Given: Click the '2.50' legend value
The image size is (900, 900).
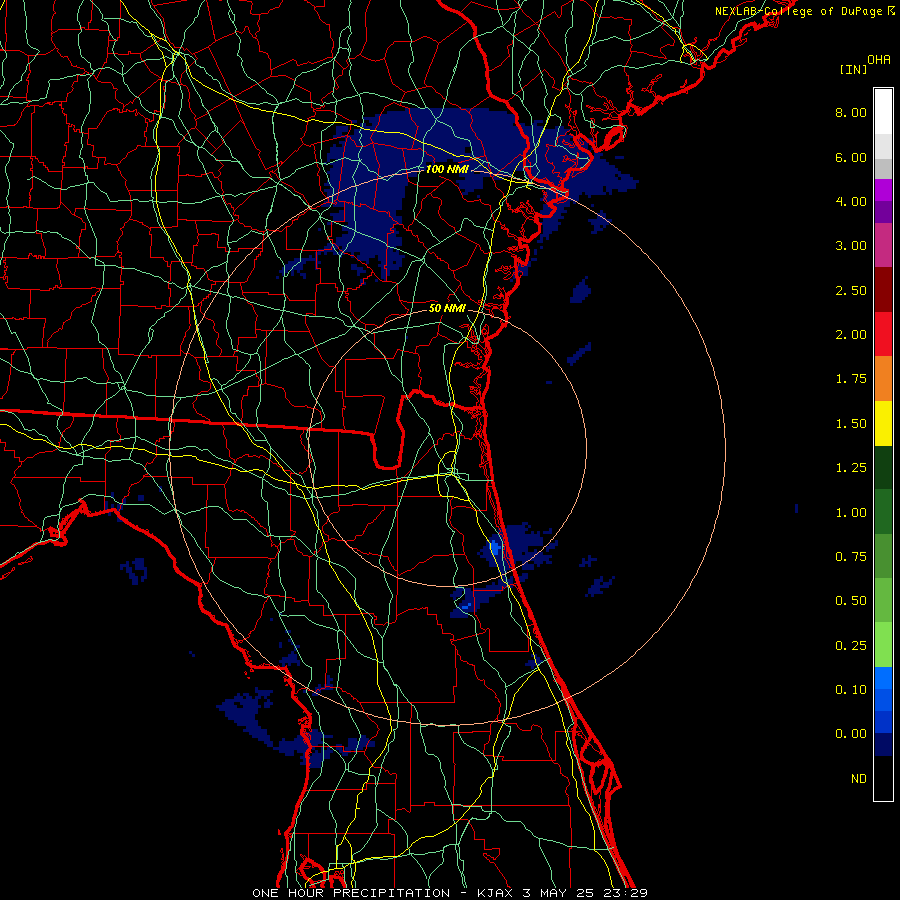Looking at the screenshot, I should point(851,290).
